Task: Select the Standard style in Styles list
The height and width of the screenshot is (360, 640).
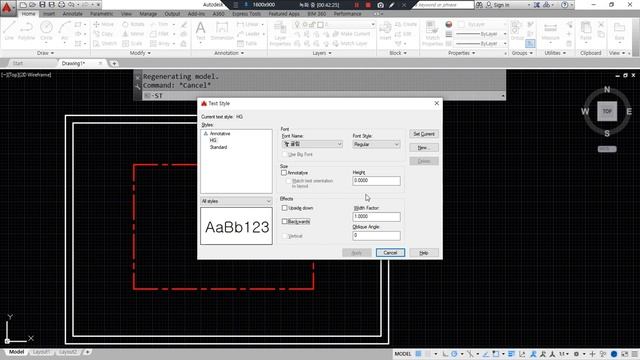Action: pos(218,147)
